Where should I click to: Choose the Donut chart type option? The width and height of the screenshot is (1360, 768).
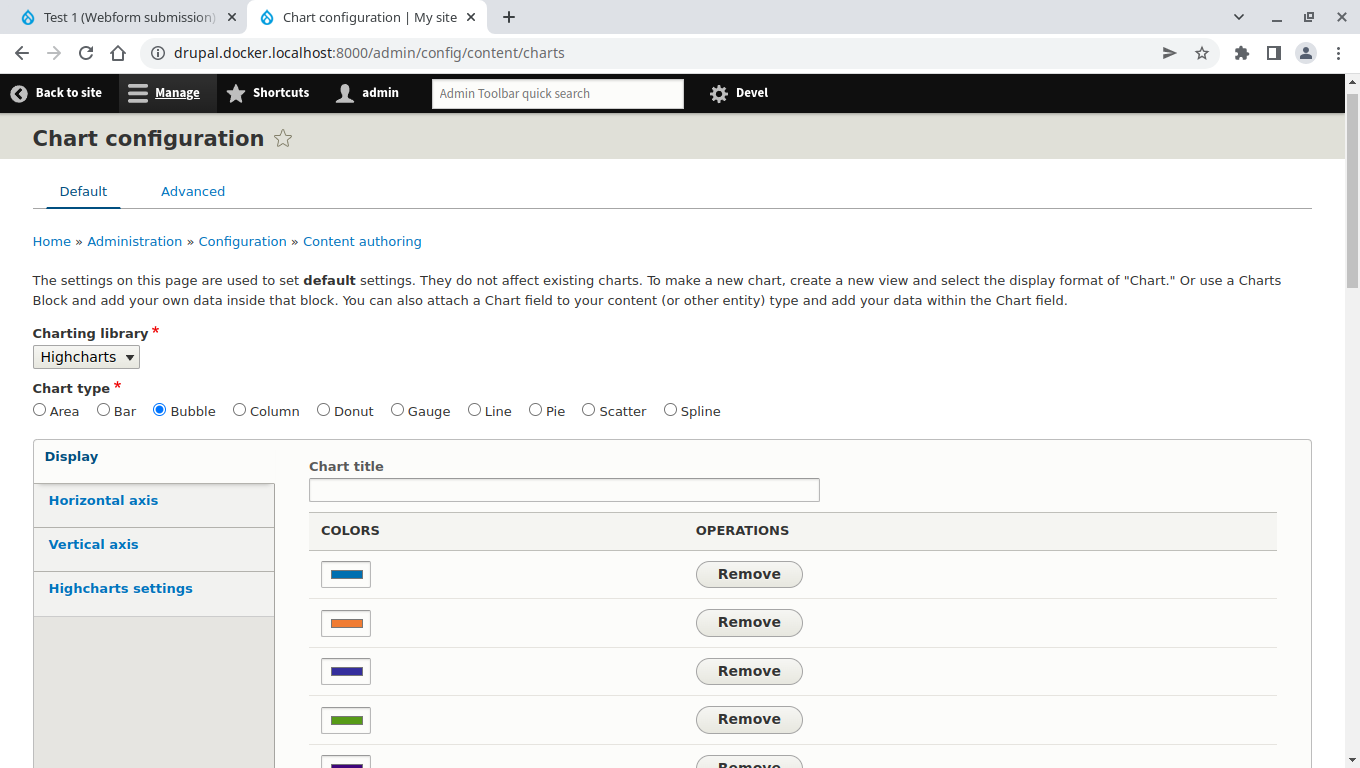324,410
